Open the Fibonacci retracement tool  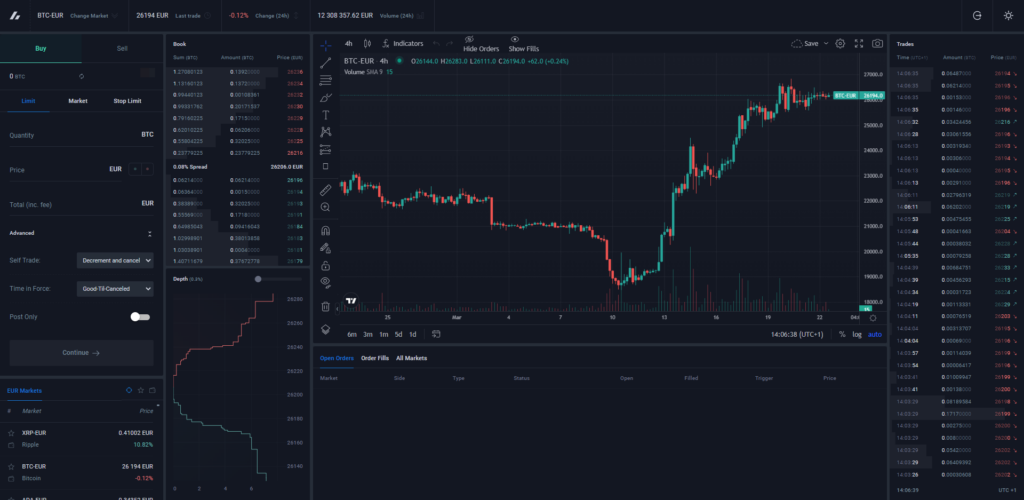pos(325,80)
